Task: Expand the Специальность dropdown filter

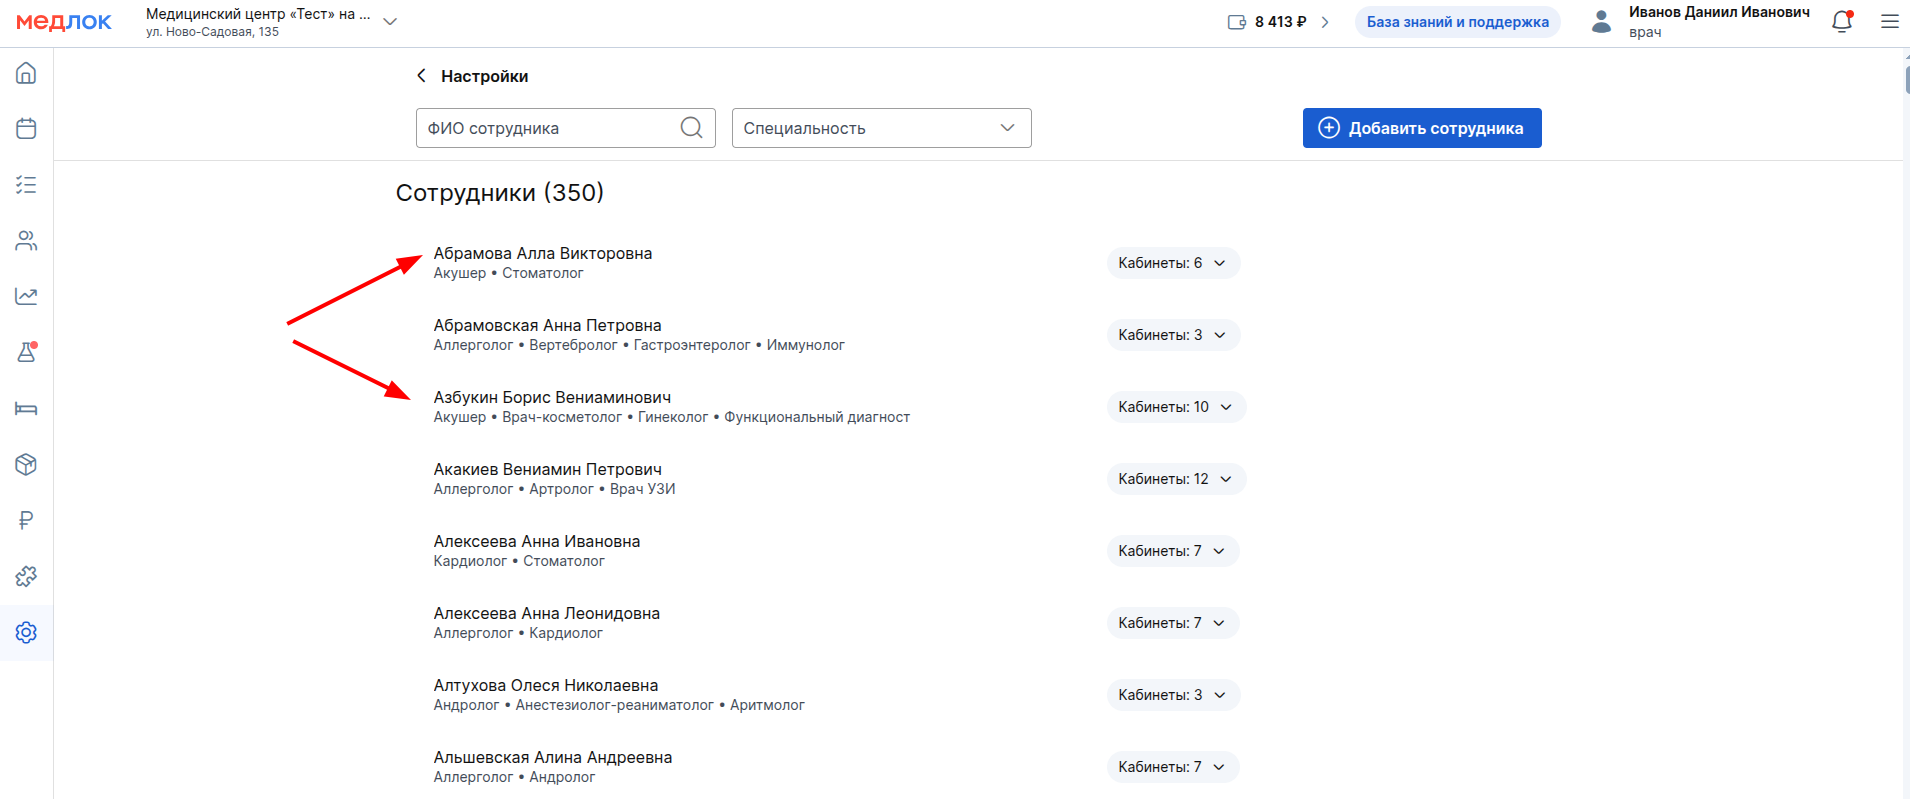Action: [x=881, y=128]
